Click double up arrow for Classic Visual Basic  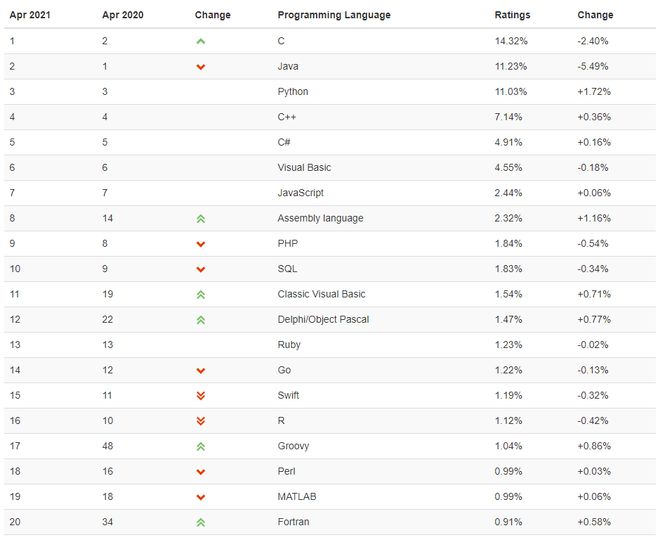(x=201, y=294)
